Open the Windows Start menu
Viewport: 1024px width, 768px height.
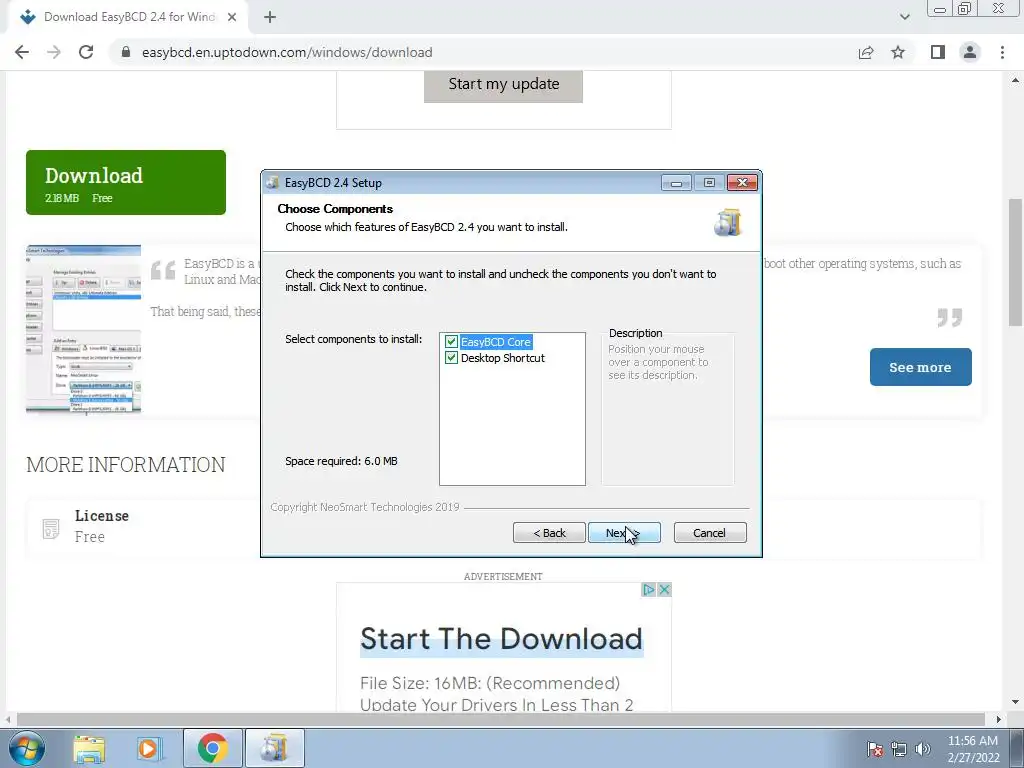click(27, 749)
